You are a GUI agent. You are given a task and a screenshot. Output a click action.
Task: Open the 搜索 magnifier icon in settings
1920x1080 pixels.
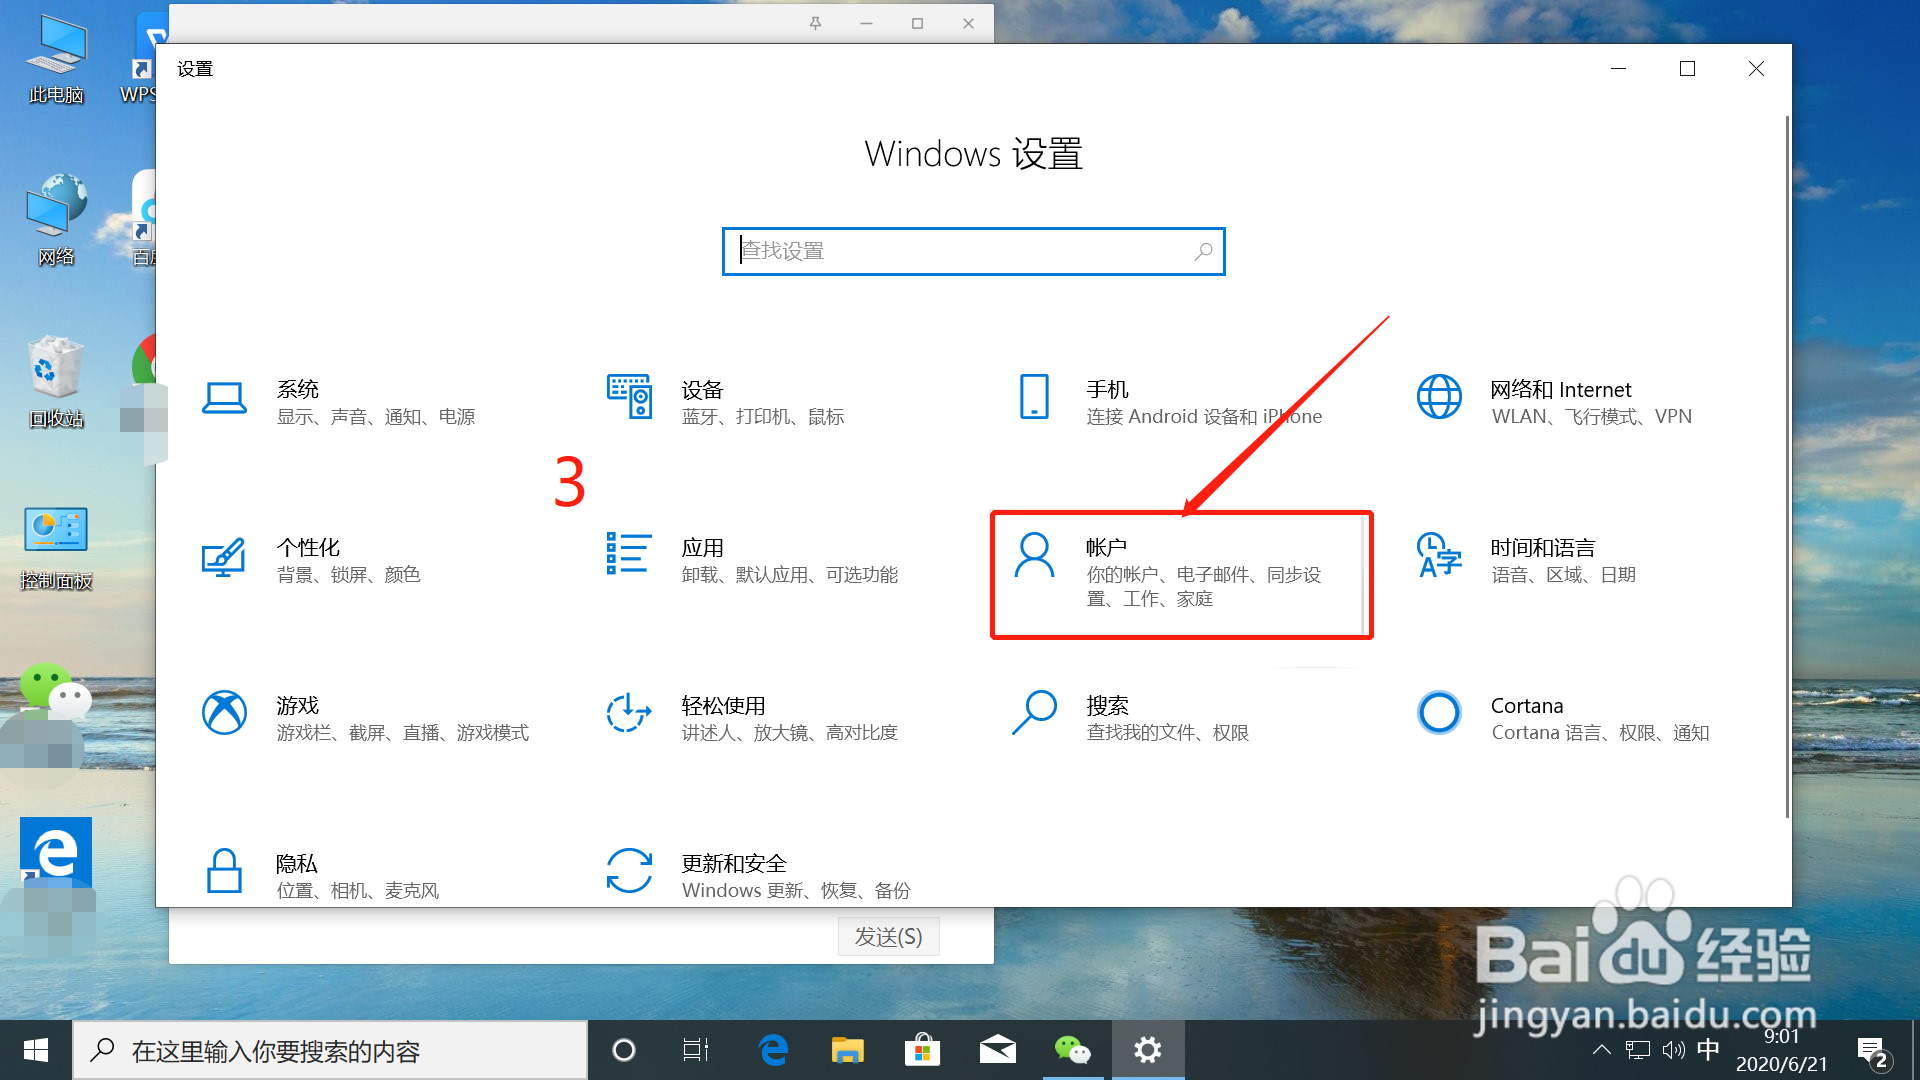pyautogui.click(x=1034, y=713)
